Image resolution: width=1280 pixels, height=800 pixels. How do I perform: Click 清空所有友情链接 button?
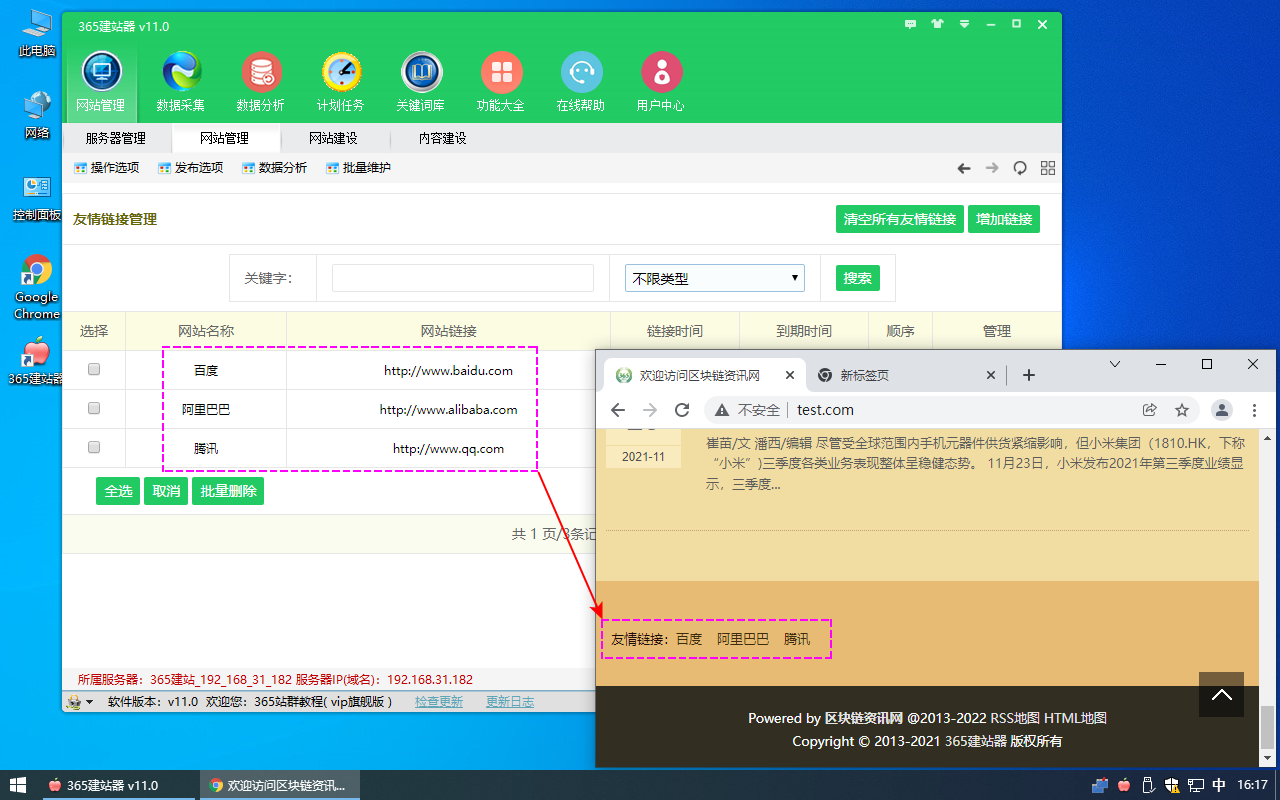pyautogui.click(x=899, y=219)
